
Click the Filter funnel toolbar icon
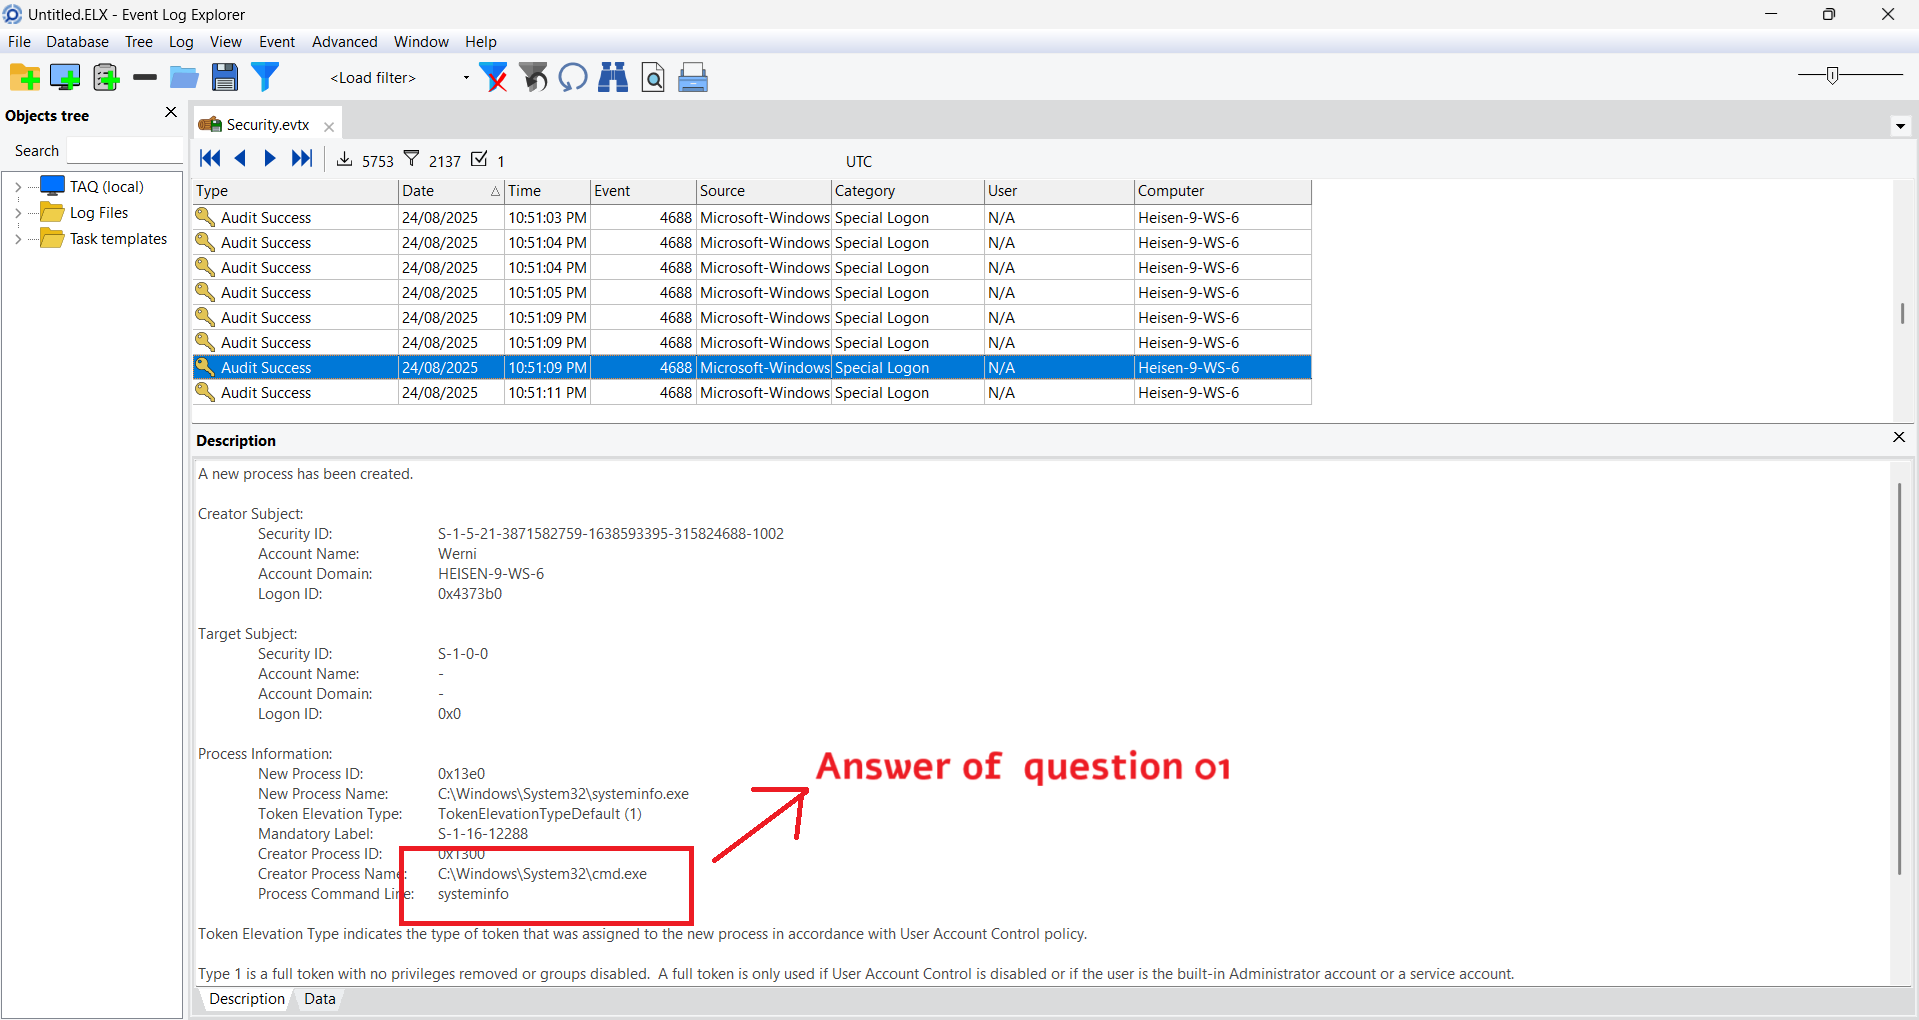click(x=265, y=77)
